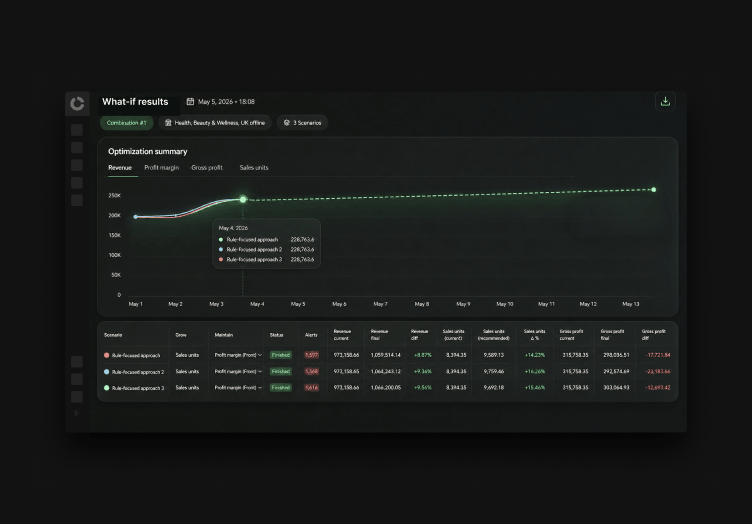Click the -17,721.84 gross profit diff cell

point(658,355)
